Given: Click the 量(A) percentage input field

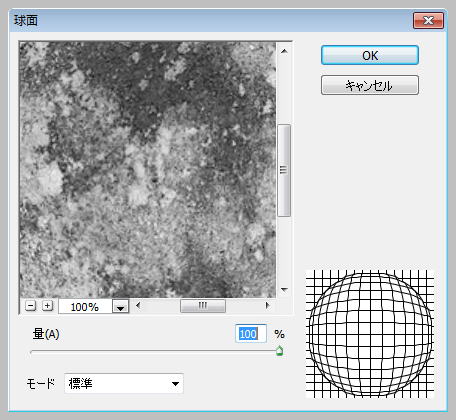Looking at the screenshot, I should point(251,334).
